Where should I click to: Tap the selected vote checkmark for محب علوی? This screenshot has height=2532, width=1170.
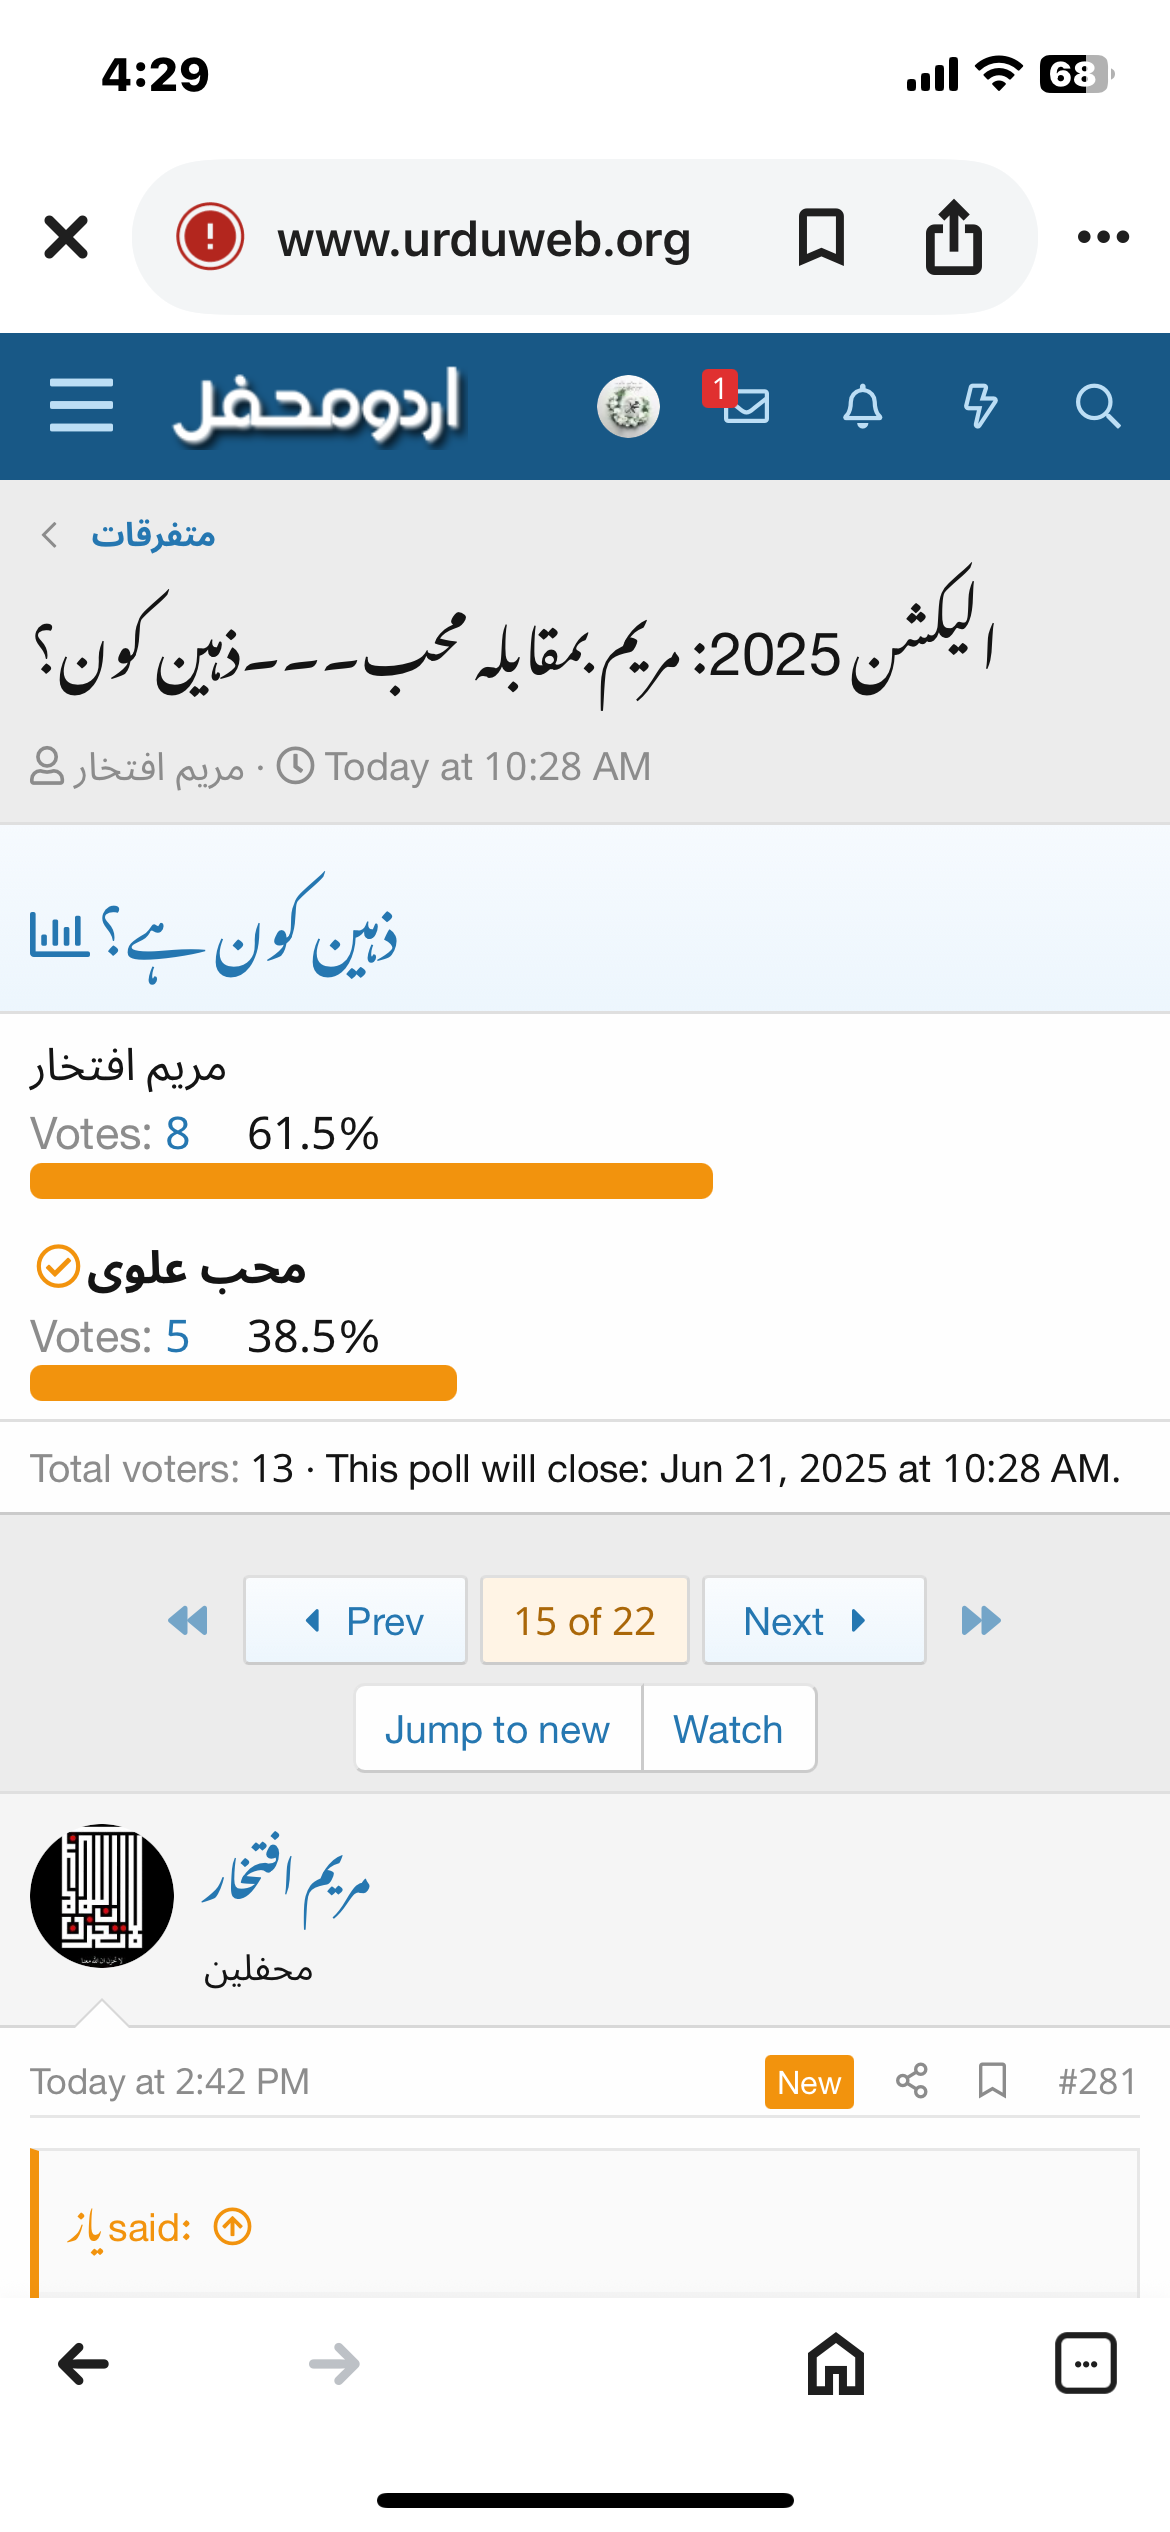[58, 1266]
